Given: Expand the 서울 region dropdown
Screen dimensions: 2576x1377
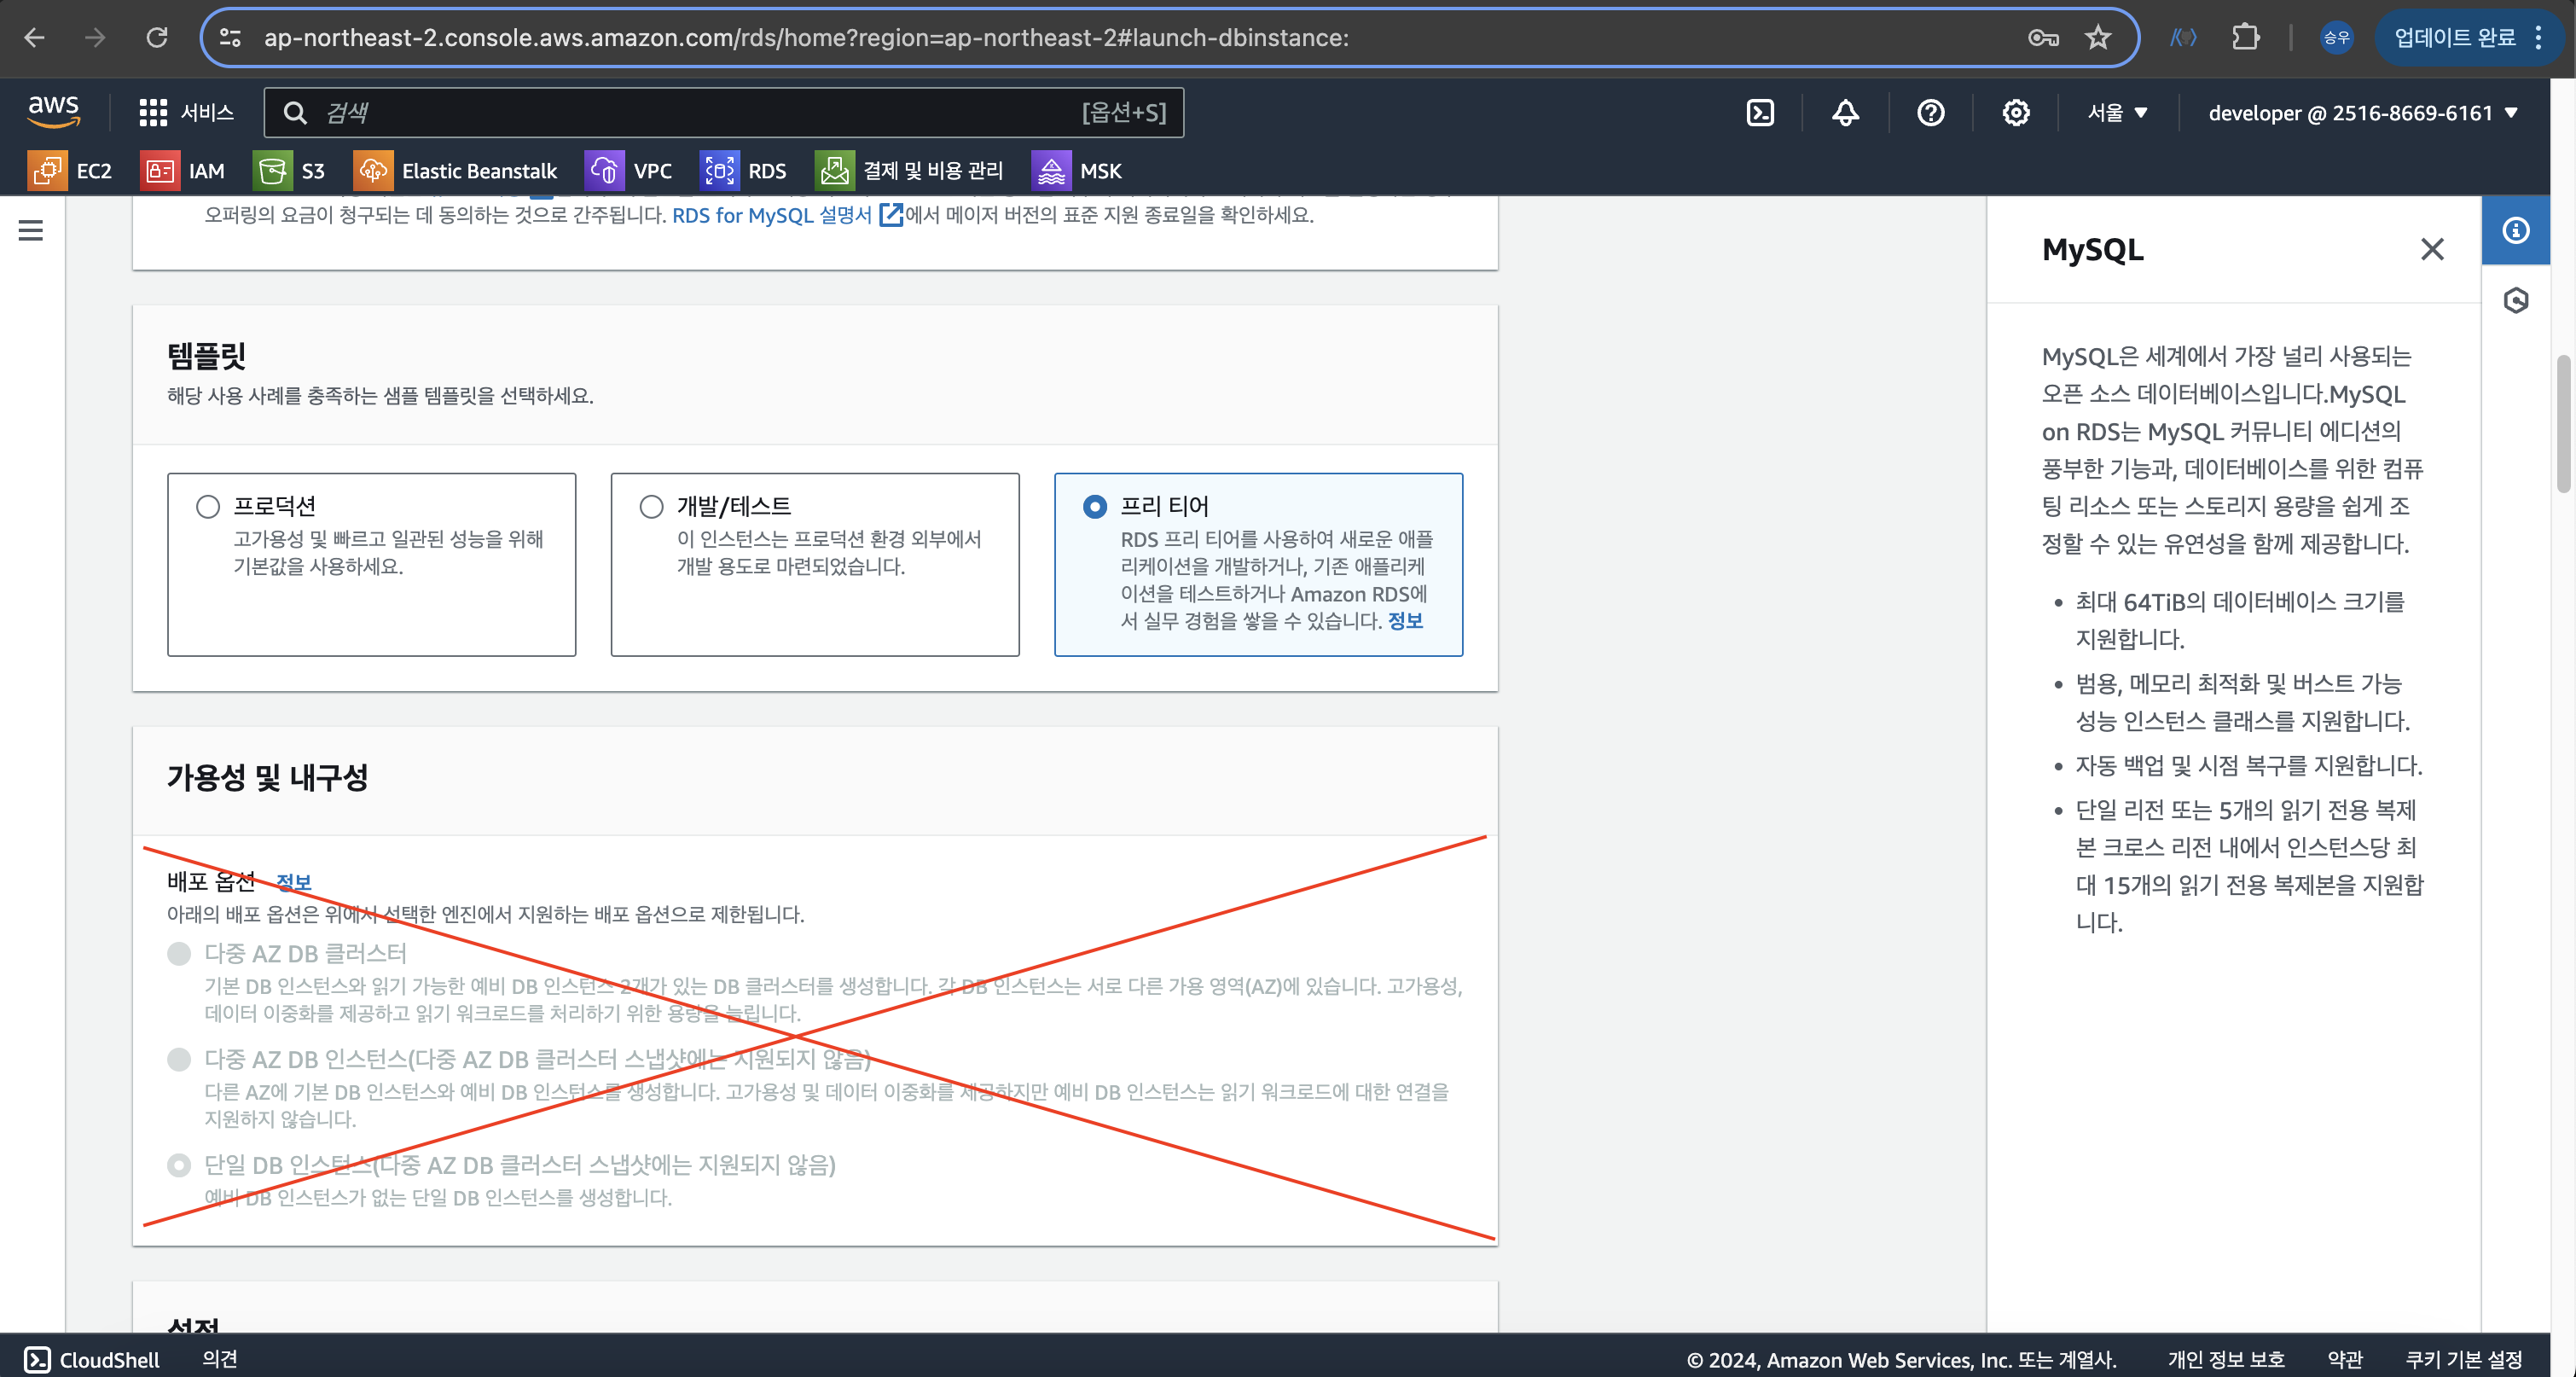Looking at the screenshot, I should (x=2117, y=113).
